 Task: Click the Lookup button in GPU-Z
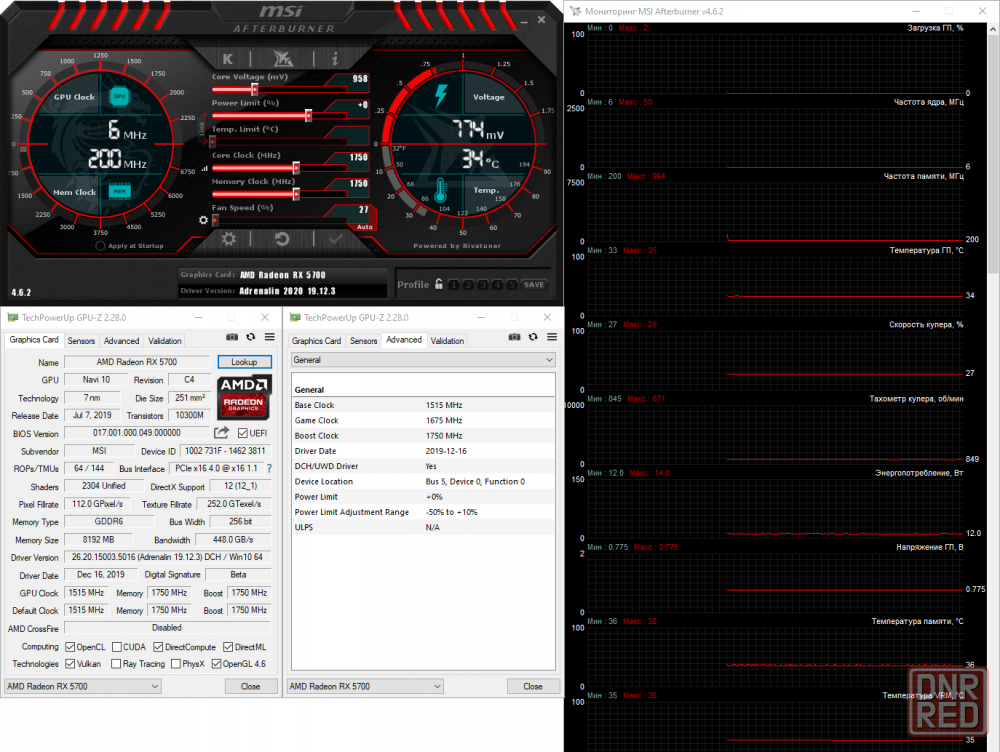pos(244,362)
